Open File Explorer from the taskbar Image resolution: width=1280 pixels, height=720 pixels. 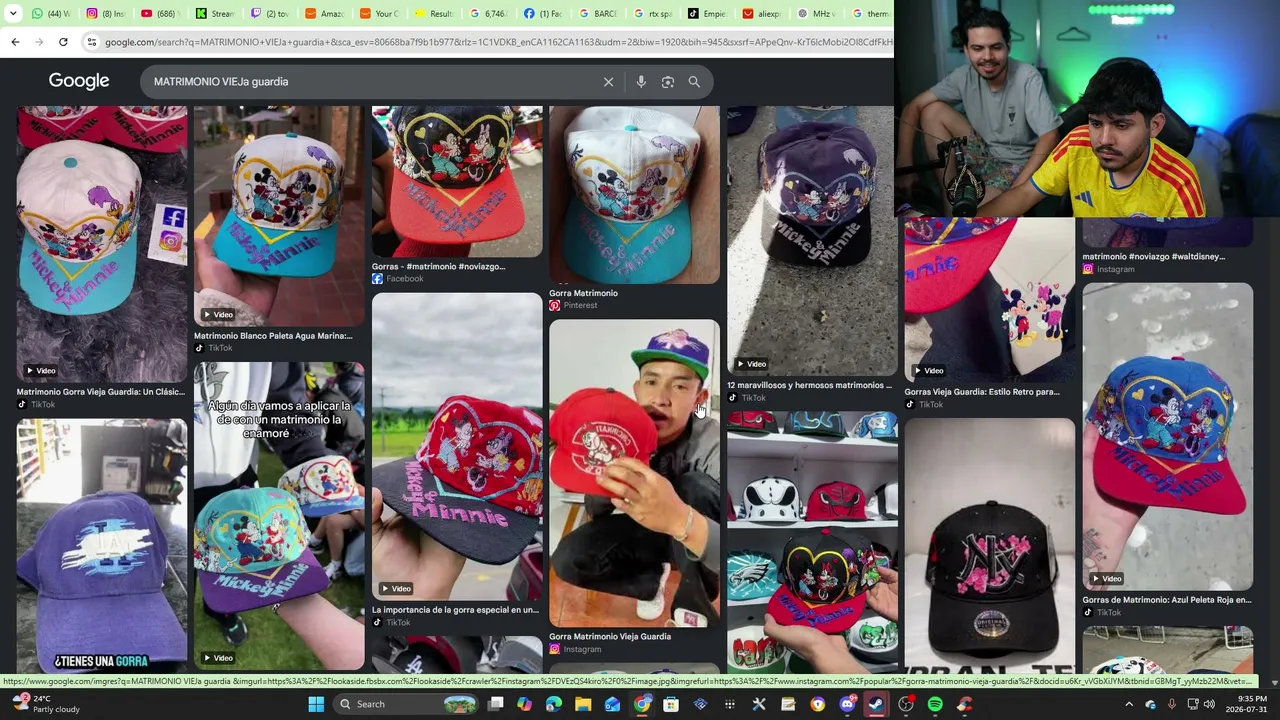pos(583,704)
